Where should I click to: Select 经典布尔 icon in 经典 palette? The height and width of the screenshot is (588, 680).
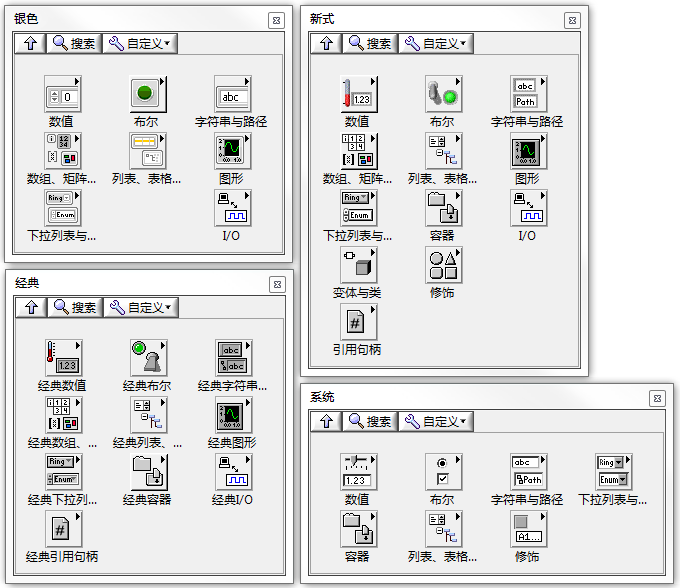pyautogui.click(x=147, y=359)
